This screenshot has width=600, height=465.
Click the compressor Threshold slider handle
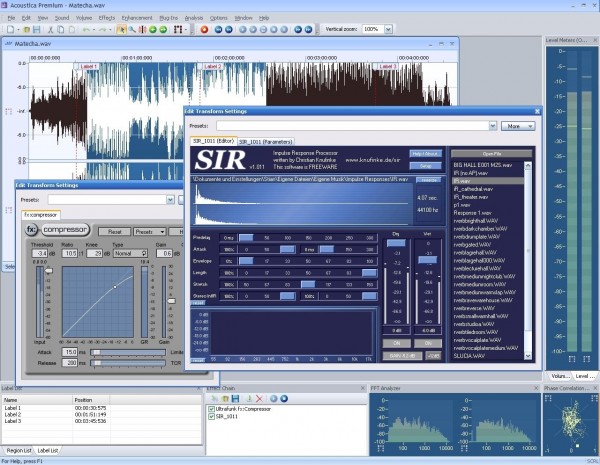pos(46,272)
